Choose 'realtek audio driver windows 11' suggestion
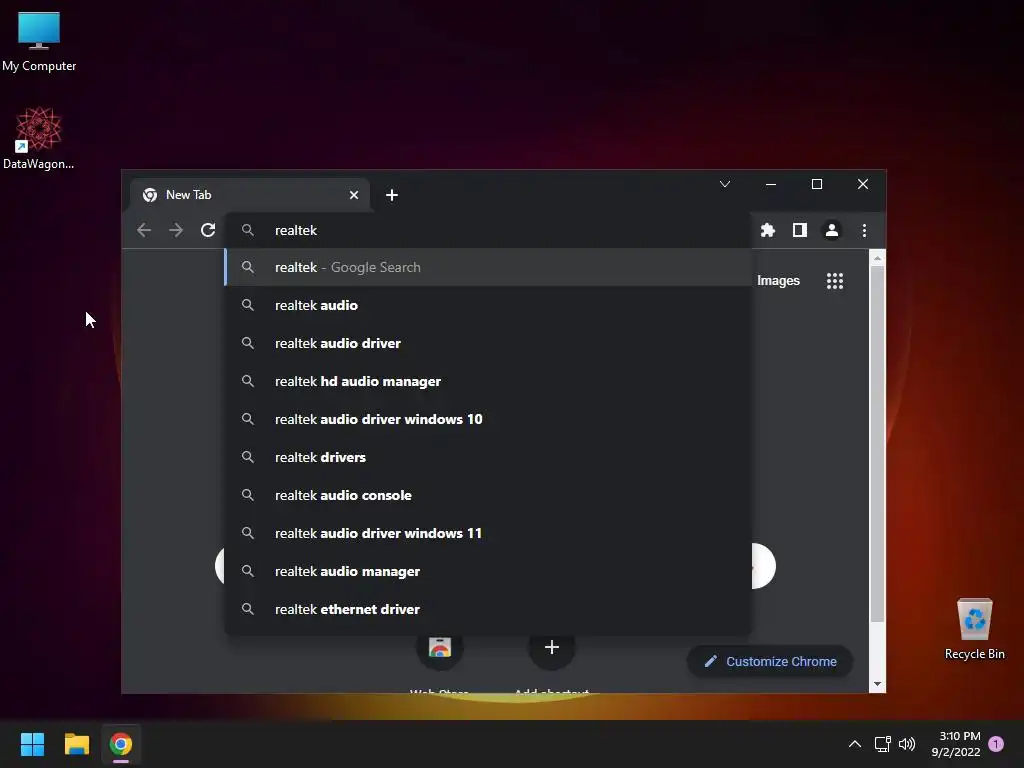Screen dimensions: 1024x768 pos(487,533)
